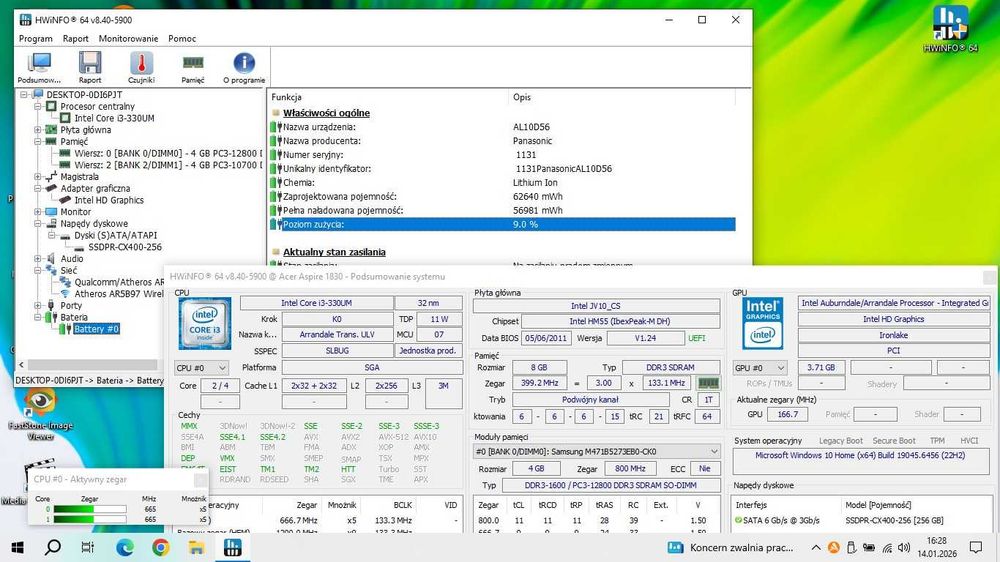Open the O programie info icon
The height and width of the screenshot is (562, 1000).
pos(244,68)
